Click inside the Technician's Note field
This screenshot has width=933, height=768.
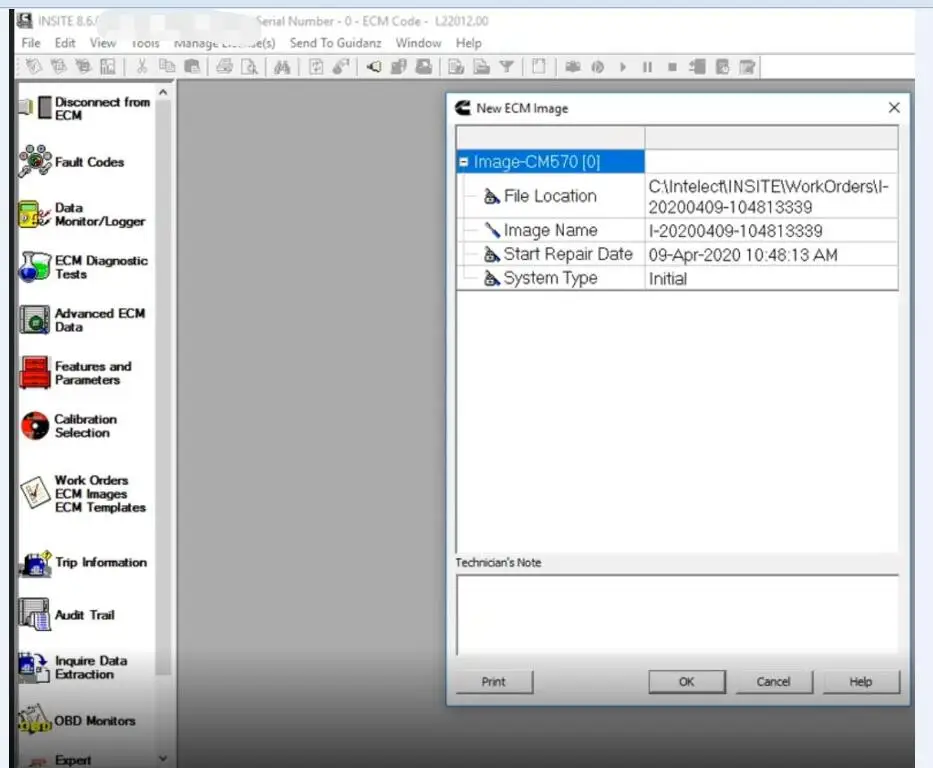tap(677, 615)
